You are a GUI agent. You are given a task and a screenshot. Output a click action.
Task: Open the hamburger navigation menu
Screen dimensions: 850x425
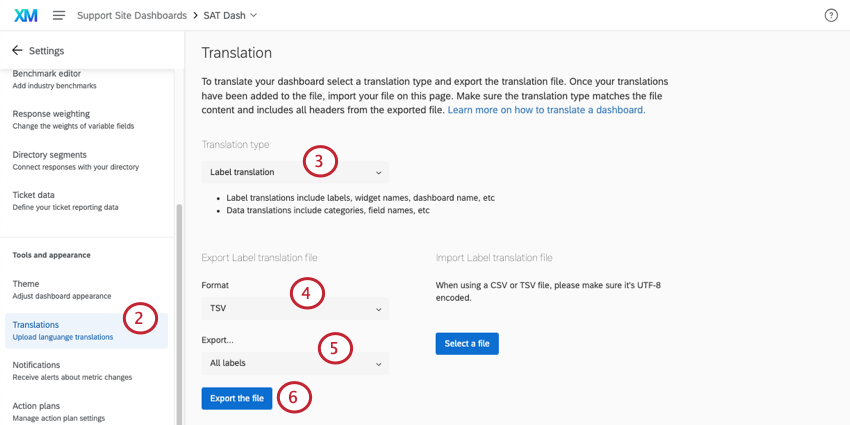pos(59,15)
